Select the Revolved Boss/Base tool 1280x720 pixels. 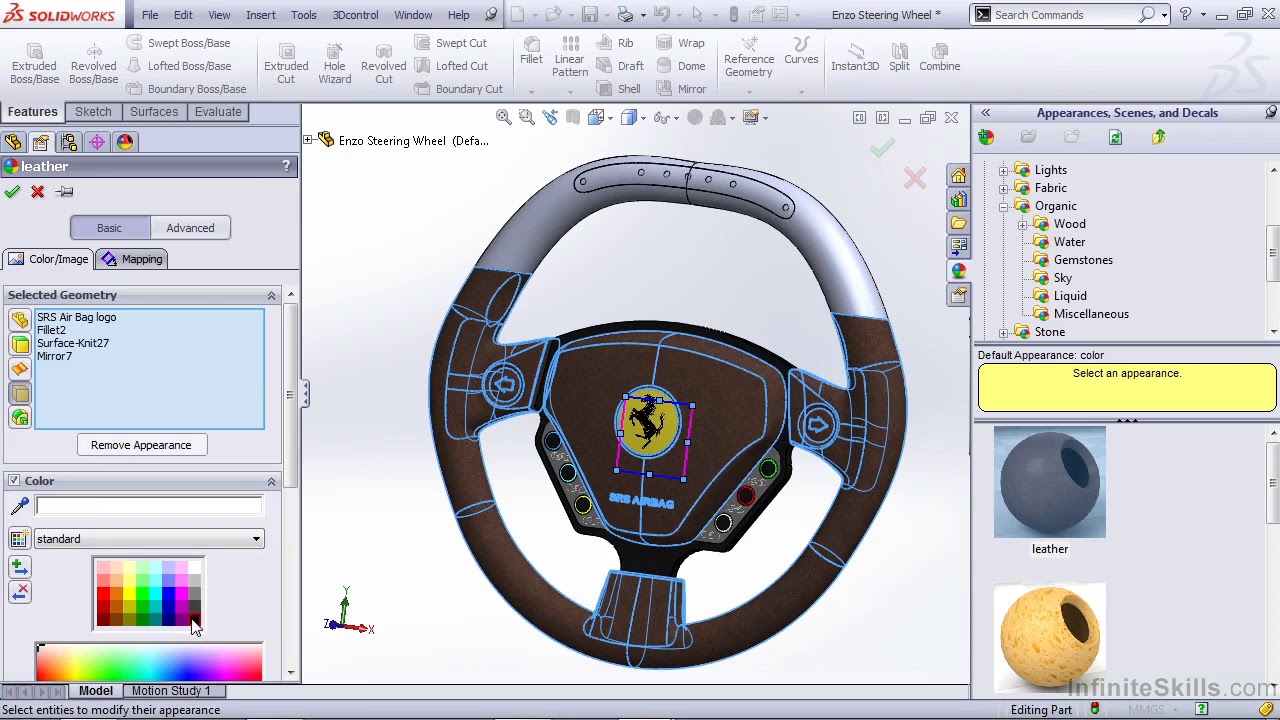[94, 63]
